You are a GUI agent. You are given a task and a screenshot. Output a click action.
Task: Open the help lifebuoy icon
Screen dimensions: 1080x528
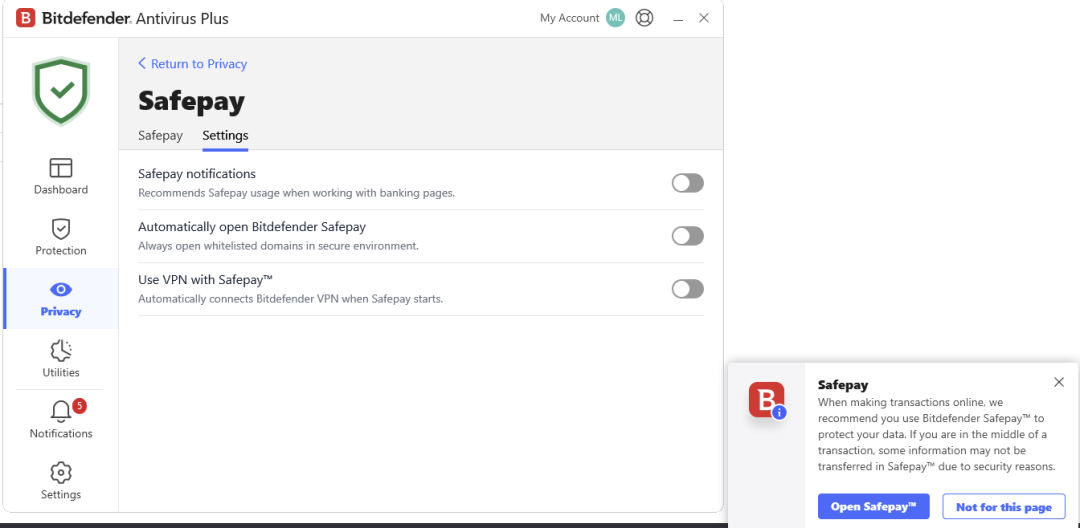coord(644,18)
